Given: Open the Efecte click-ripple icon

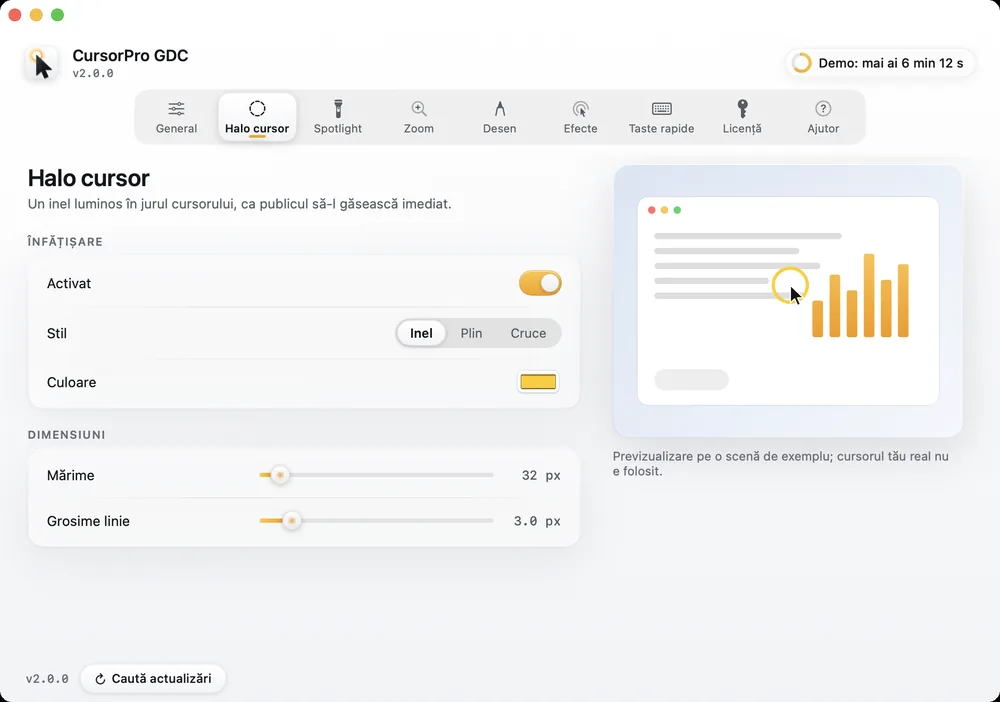Looking at the screenshot, I should click(x=580, y=109).
